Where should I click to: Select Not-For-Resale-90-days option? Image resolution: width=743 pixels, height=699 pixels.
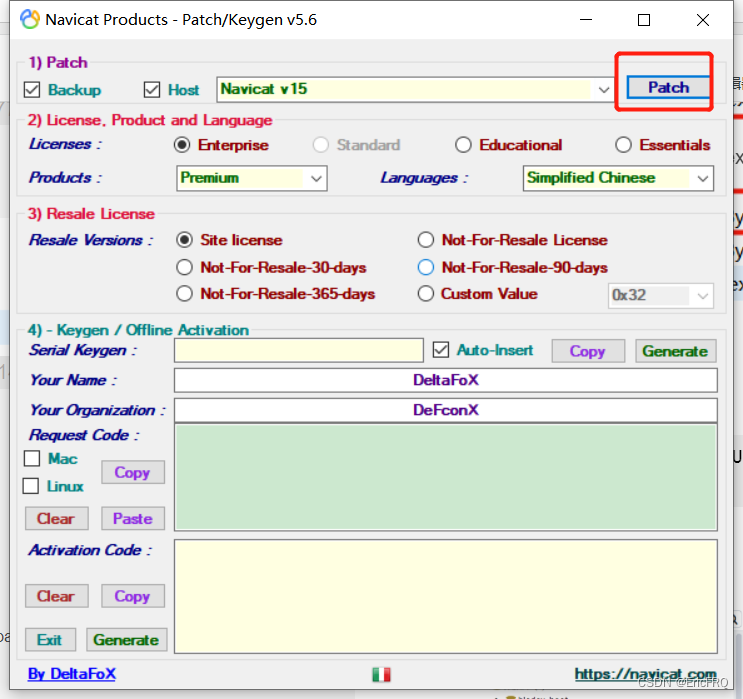coord(426,267)
